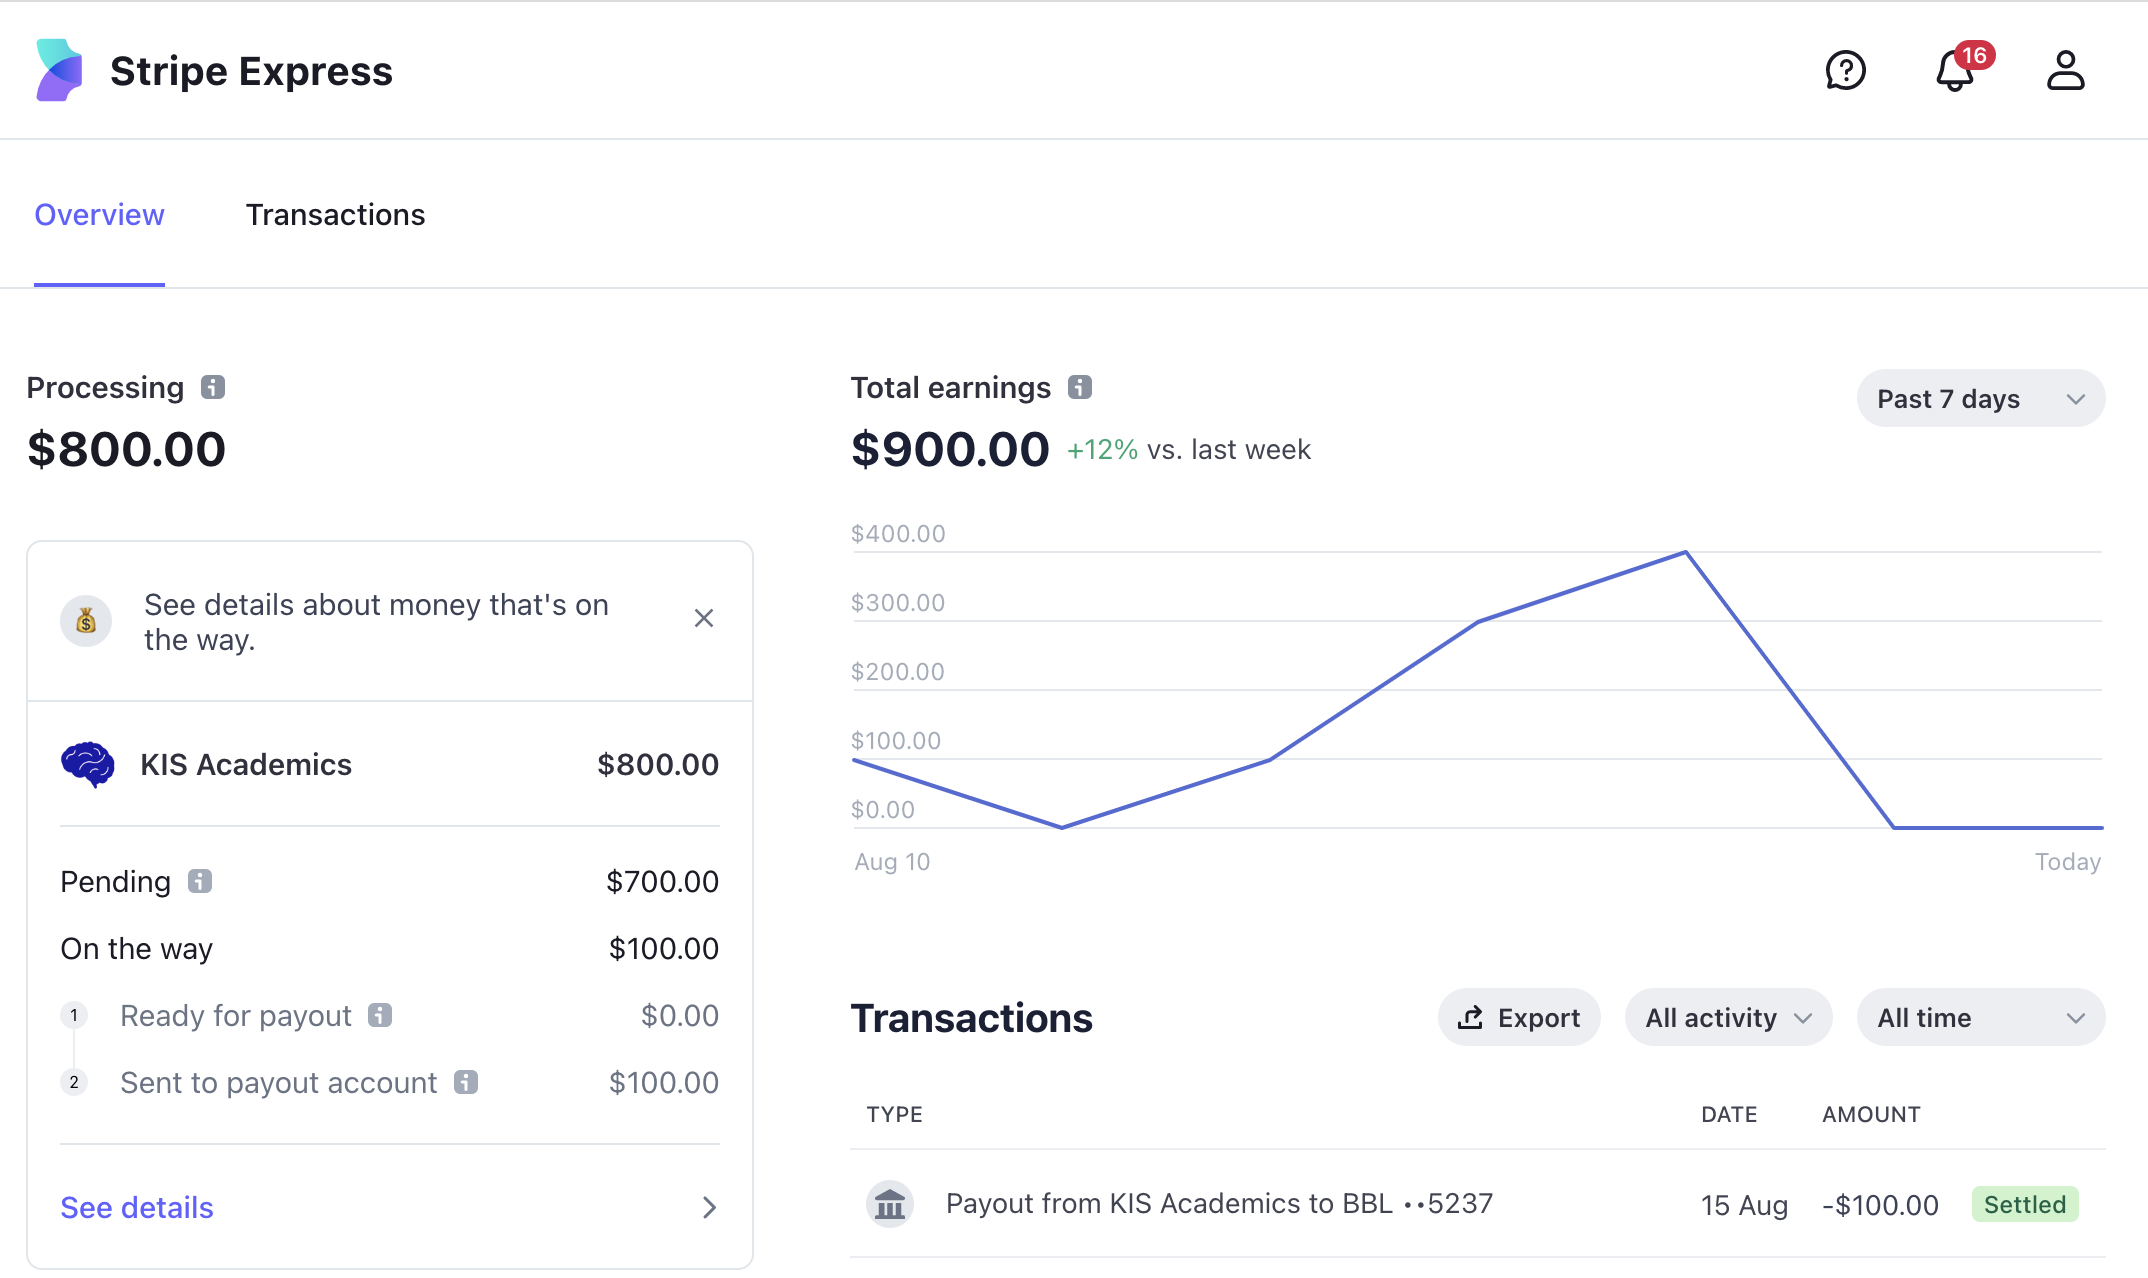This screenshot has height=1278, width=2148.
Task: Open the All activity filter dropdown
Action: tap(1728, 1018)
